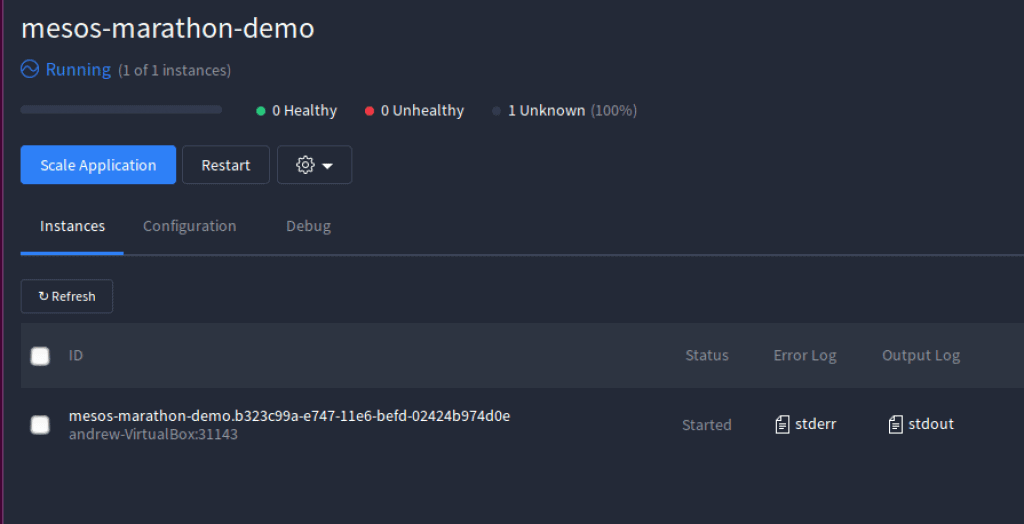Click the dark Unknown status dot
Screen dimensions: 1024x524
(496, 111)
